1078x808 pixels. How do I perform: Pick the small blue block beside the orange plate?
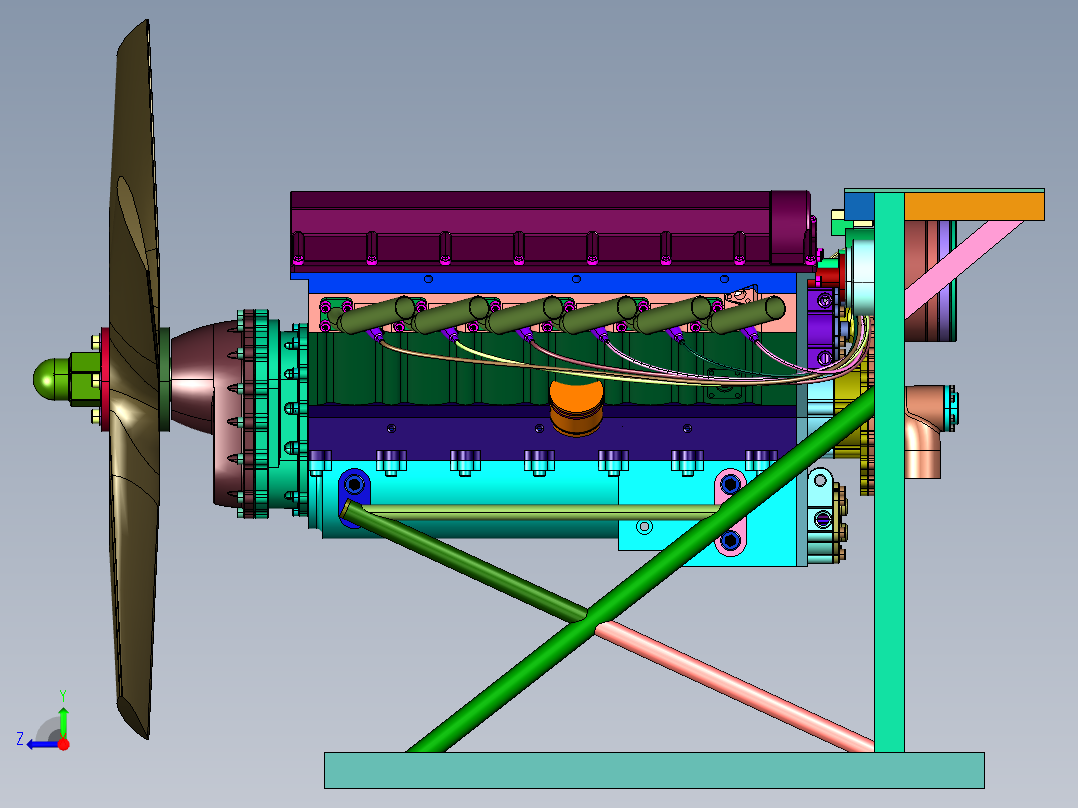(x=859, y=207)
